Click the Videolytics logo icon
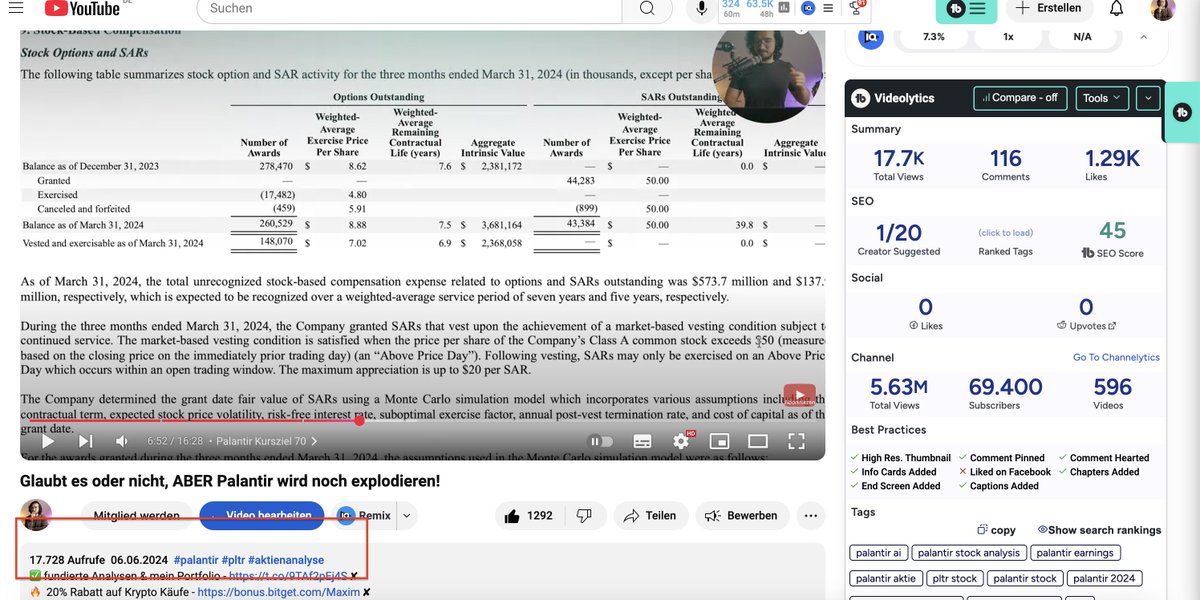Viewport: 1200px width, 600px height. click(x=860, y=98)
